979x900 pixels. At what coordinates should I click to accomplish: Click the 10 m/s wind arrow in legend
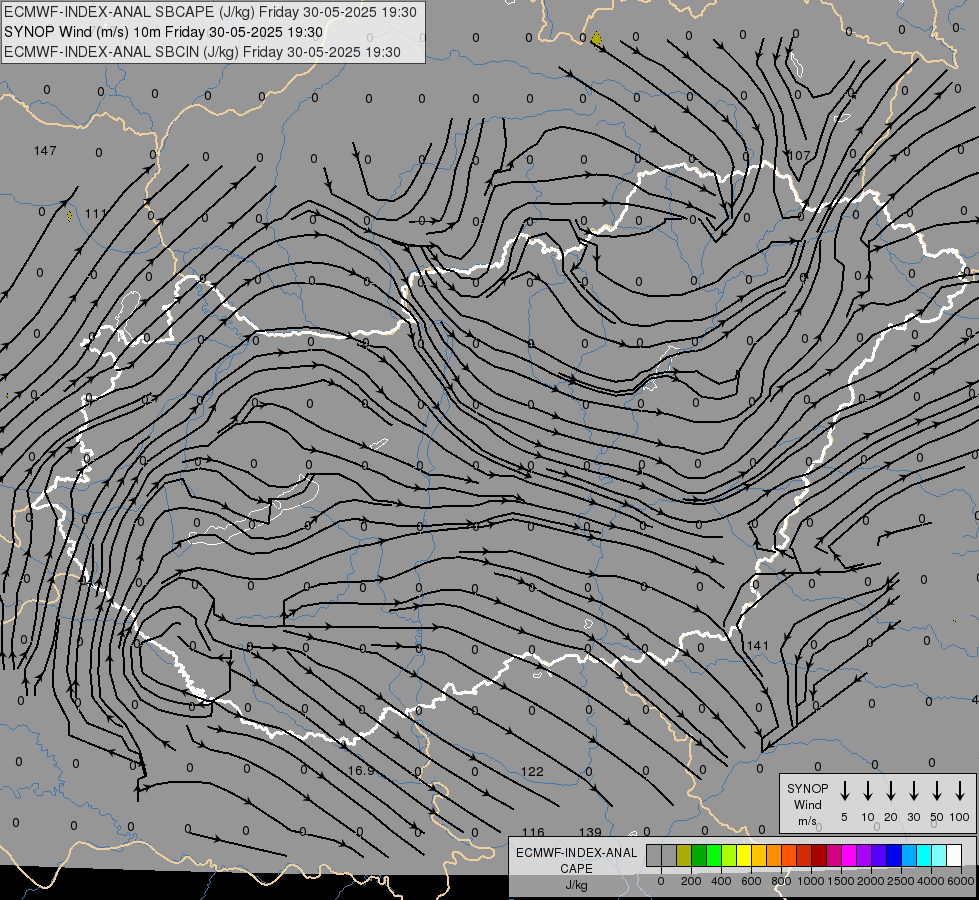[867, 791]
